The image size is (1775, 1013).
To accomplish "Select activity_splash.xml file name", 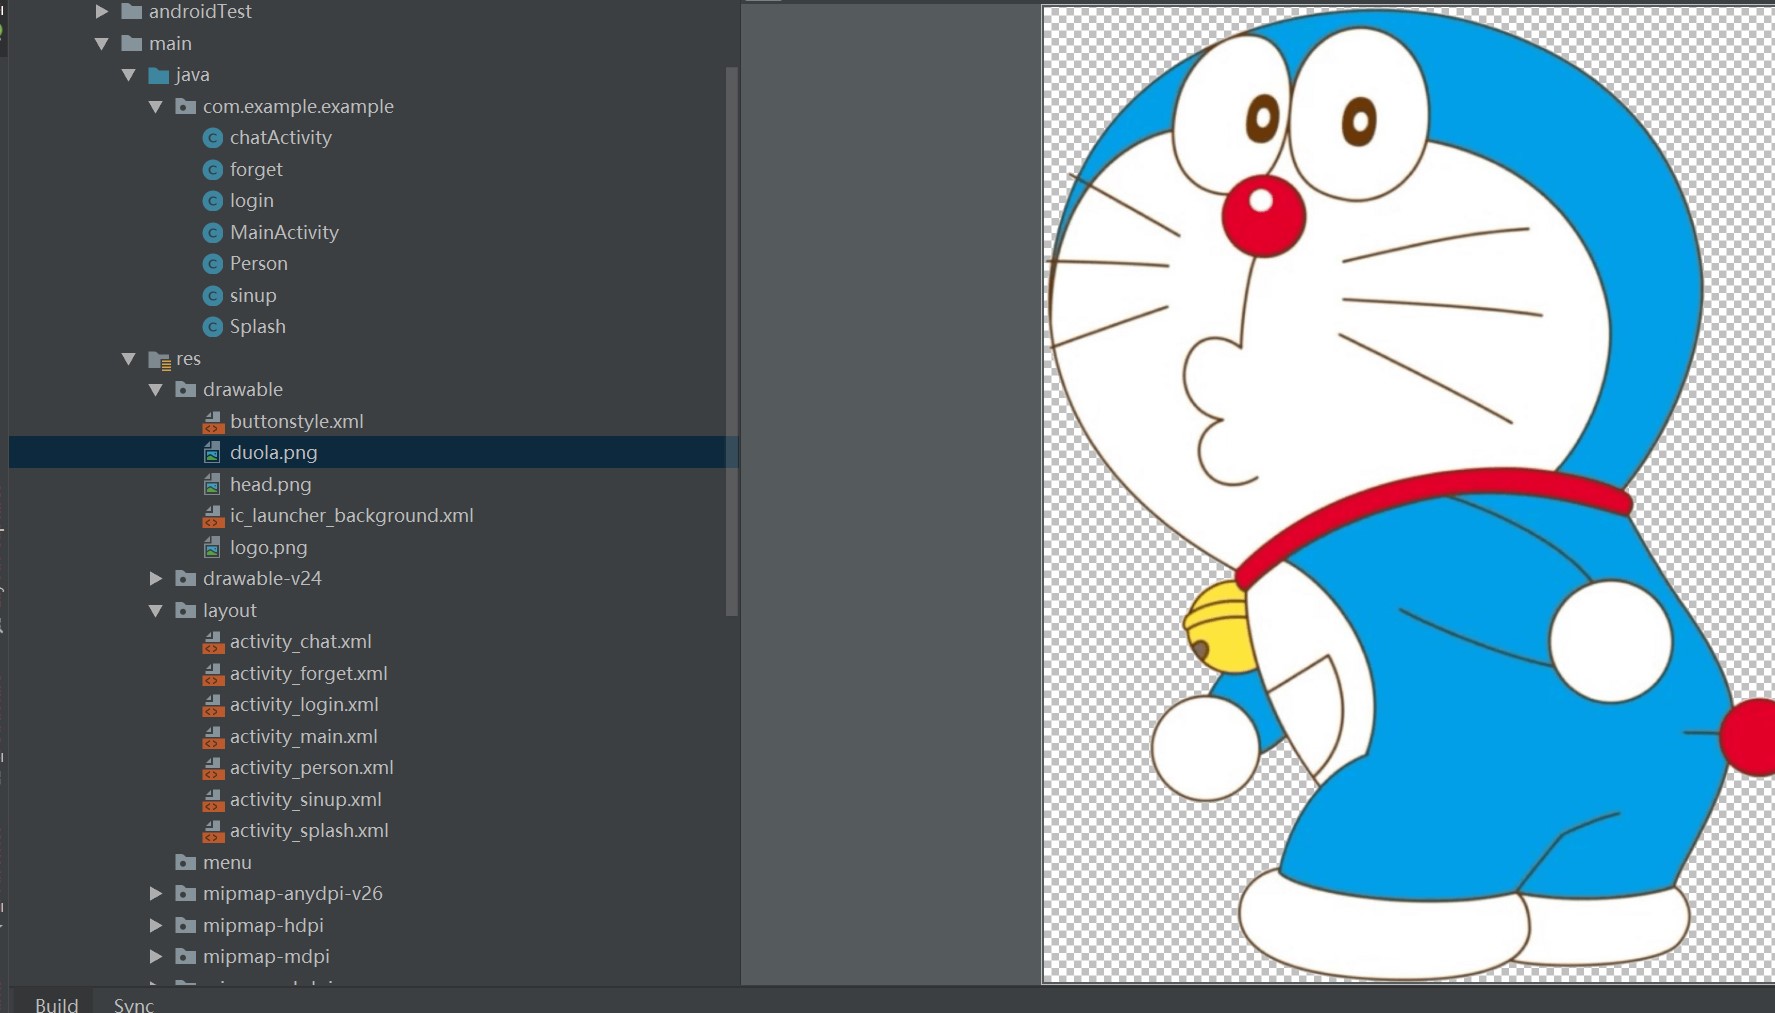I will pyautogui.click(x=309, y=831).
